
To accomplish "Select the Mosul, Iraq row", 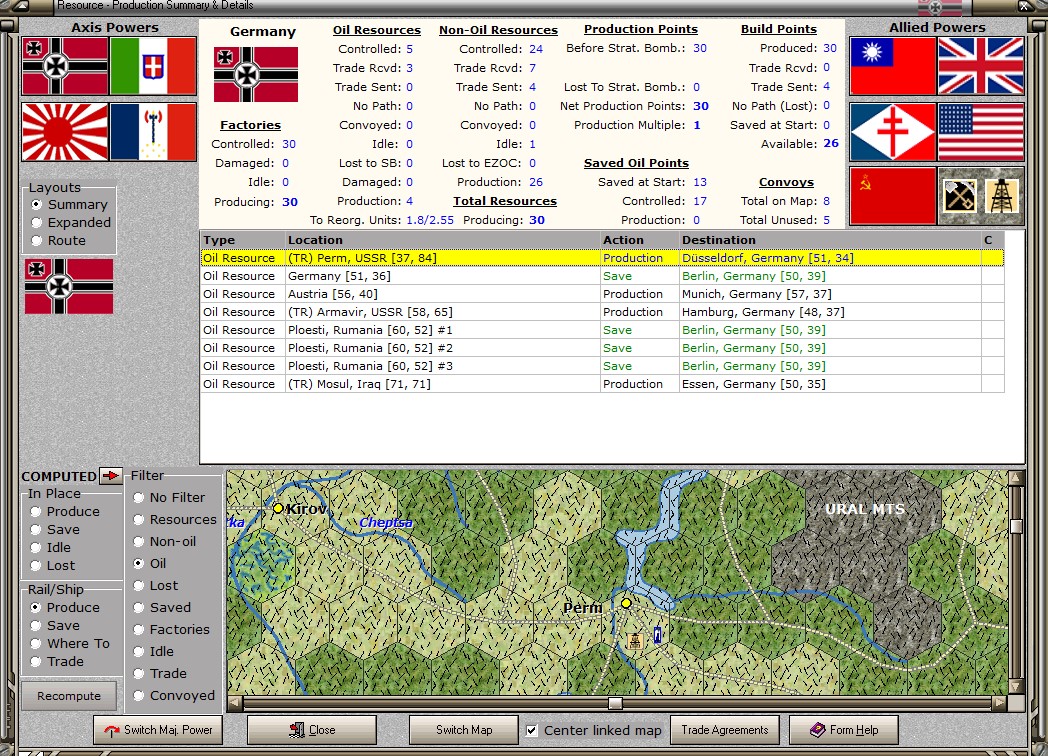I will pyautogui.click(x=602, y=384).
